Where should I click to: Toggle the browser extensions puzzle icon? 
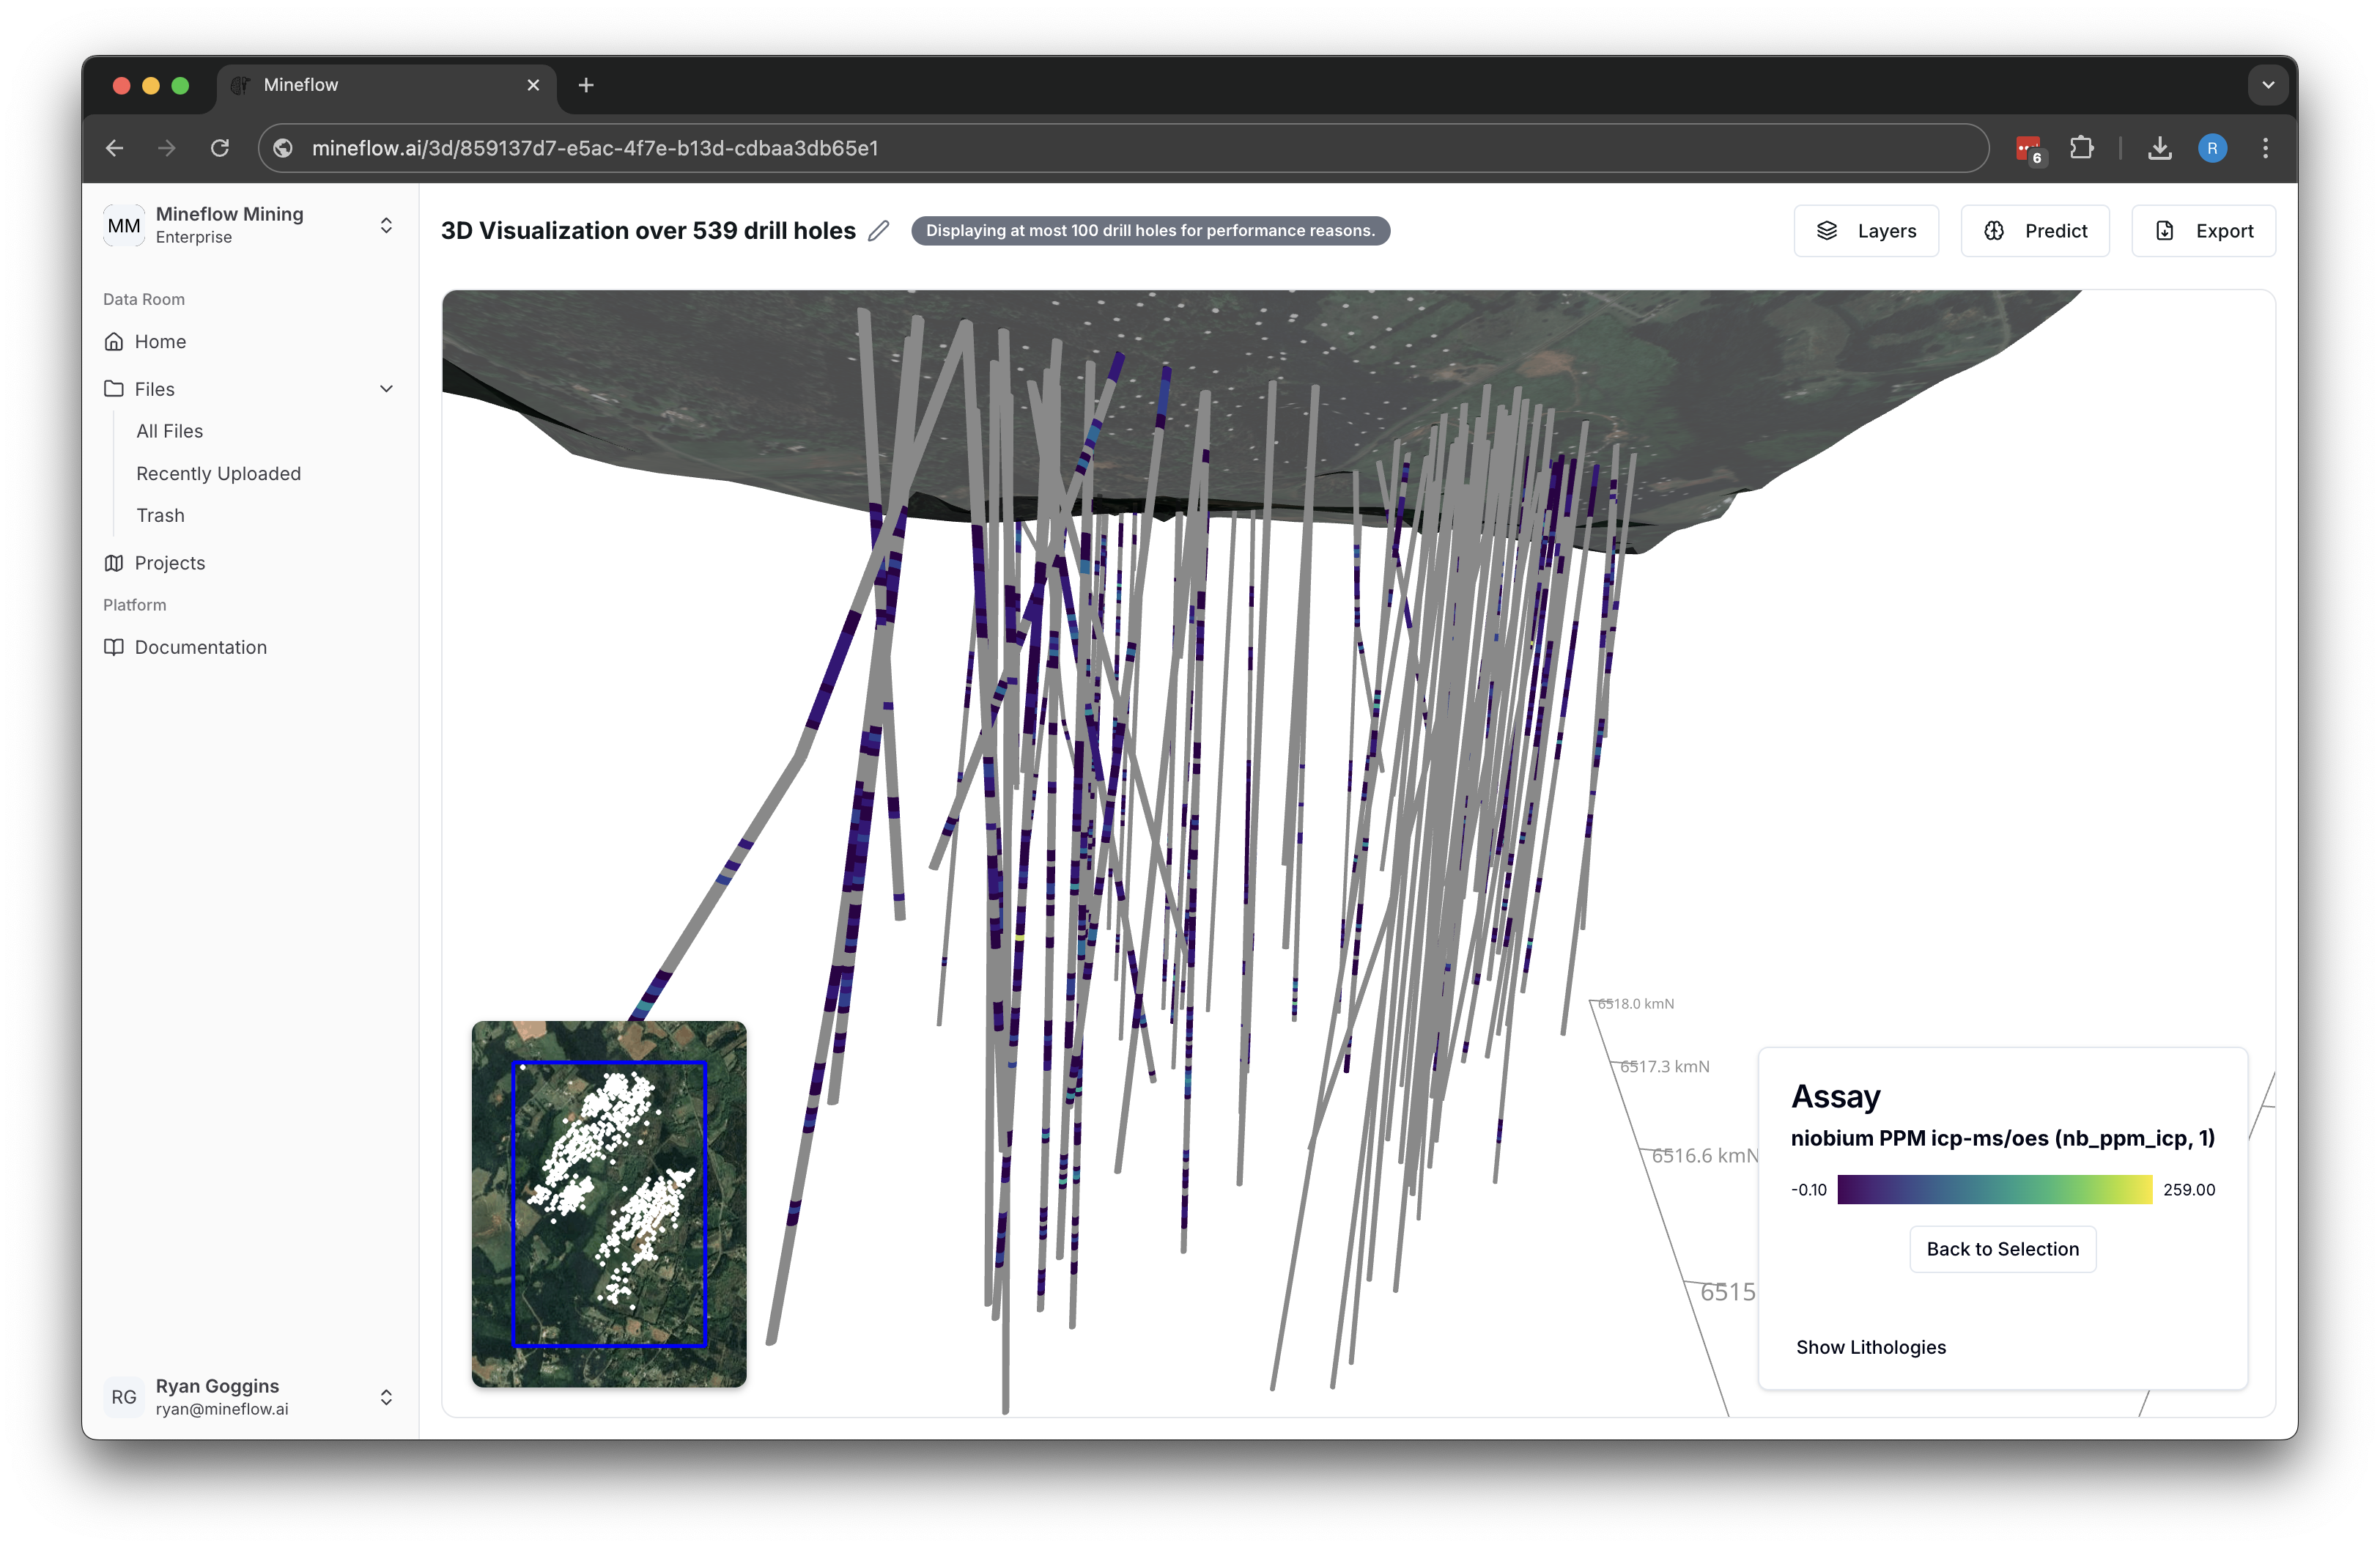tap(2082, 148)
